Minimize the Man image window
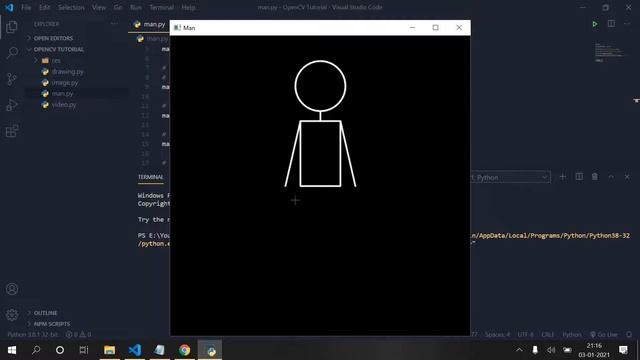Screen dimensions: 640x360 click(412, 27)
